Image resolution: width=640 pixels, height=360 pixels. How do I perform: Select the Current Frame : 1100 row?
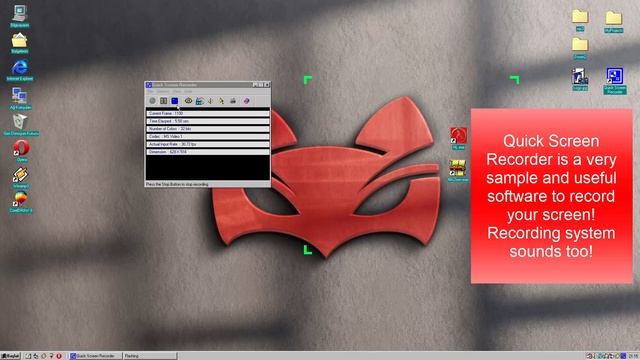pyautogui.click(x=208, y=113)
